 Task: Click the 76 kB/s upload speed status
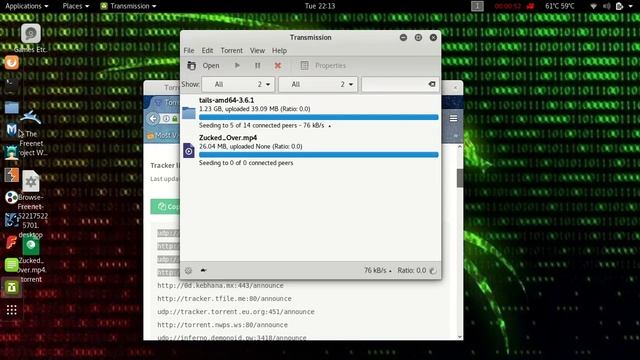(x=378, y=270)
